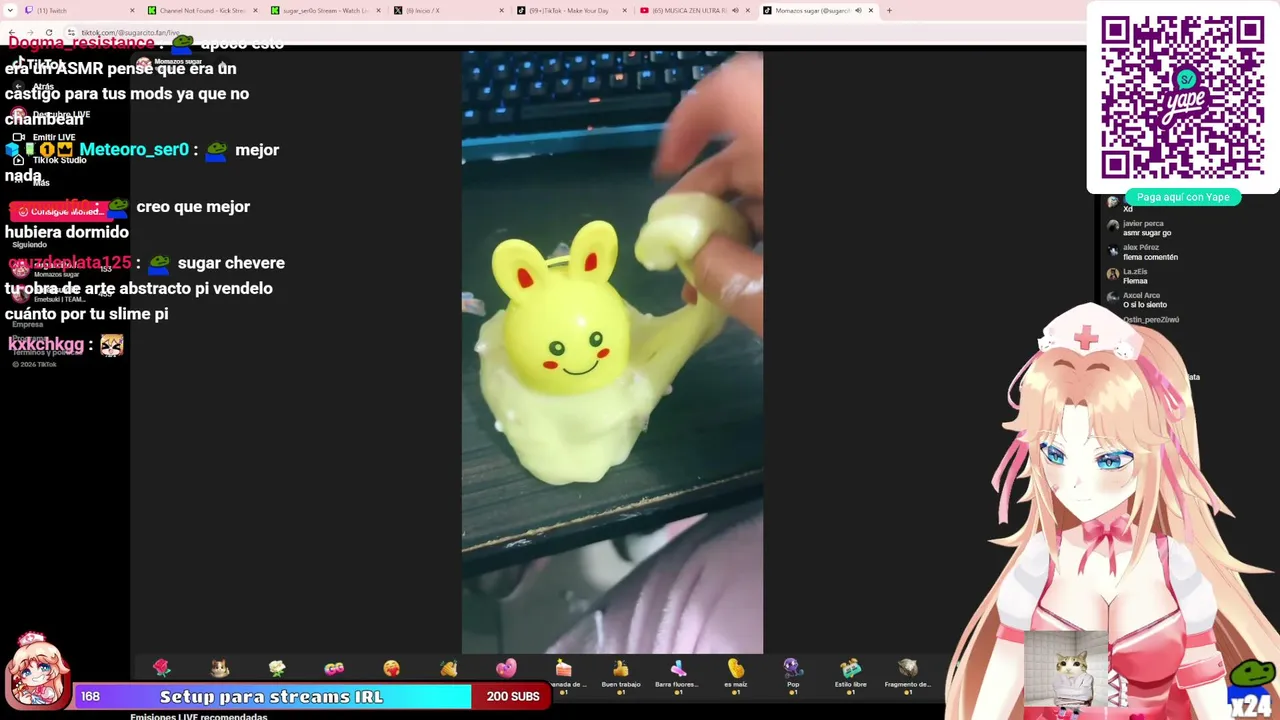Click the slime toy live video

(x=612, y=352)
